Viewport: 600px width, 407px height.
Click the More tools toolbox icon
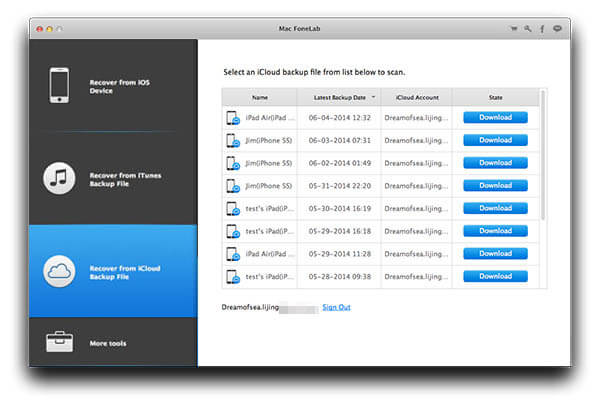coord(59,343)
